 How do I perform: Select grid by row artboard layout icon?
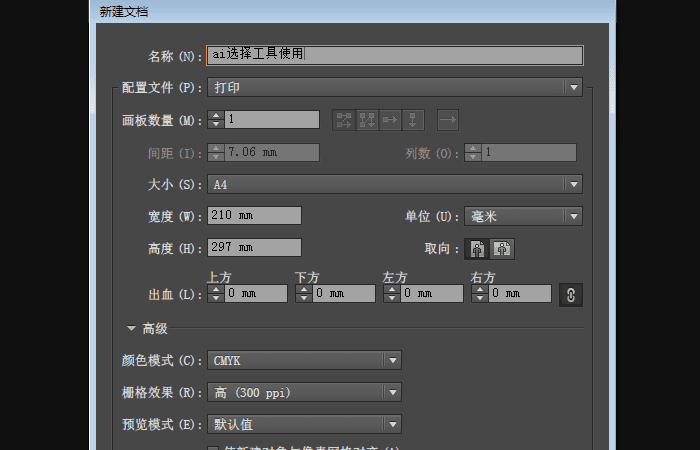(x=344, y=120)
